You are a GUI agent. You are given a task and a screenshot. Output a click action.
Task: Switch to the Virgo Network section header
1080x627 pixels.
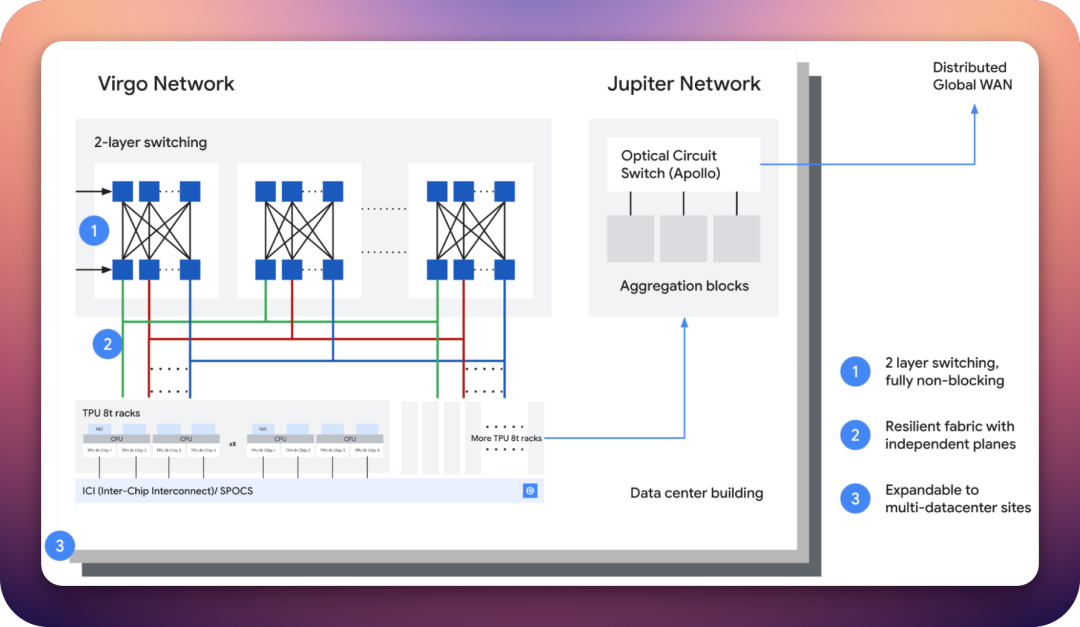(x=166, y=84)
